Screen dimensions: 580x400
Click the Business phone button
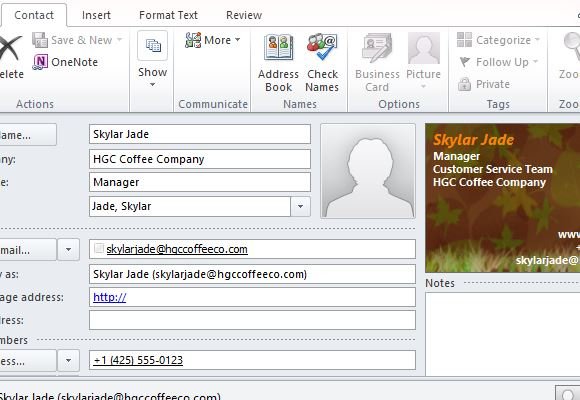(x=28, y=360)
